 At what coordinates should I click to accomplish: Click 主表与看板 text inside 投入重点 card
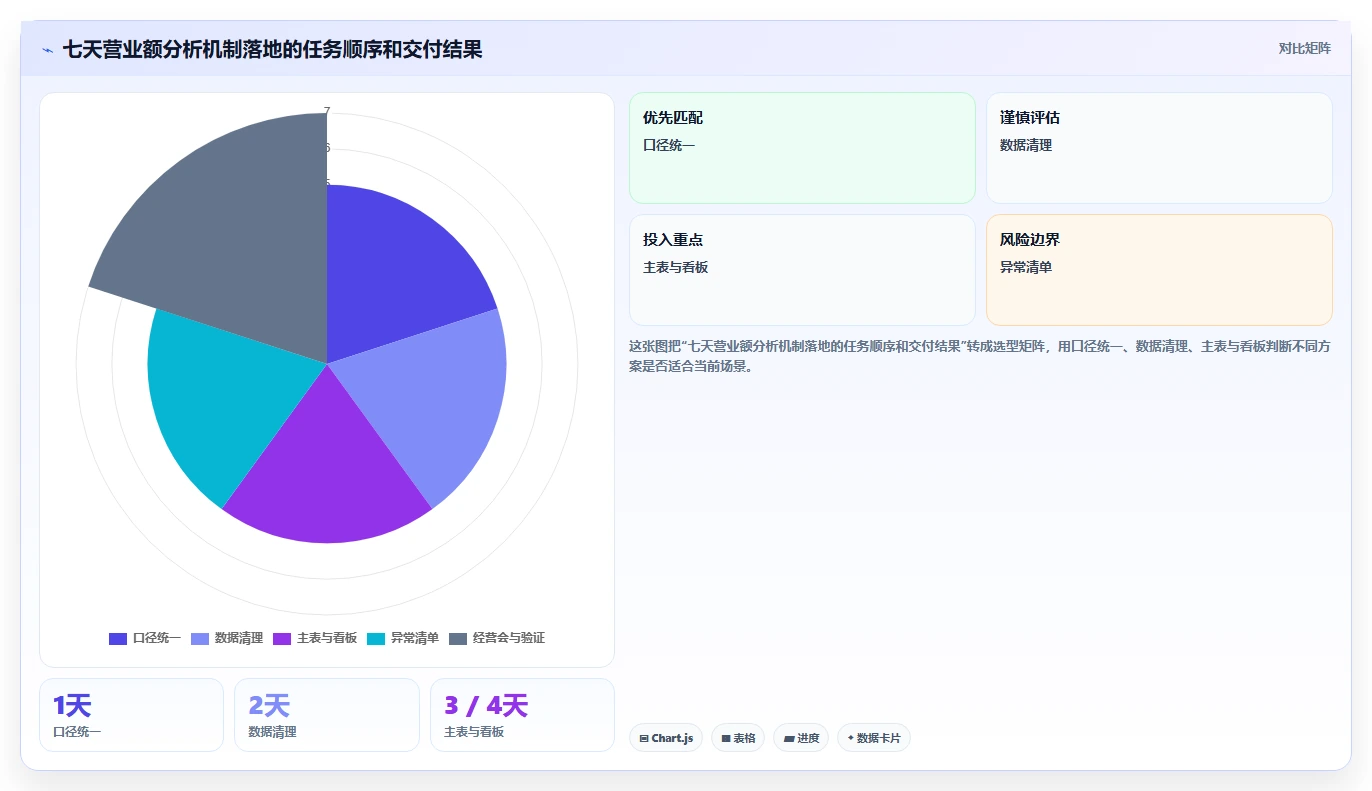coord(676,267)
